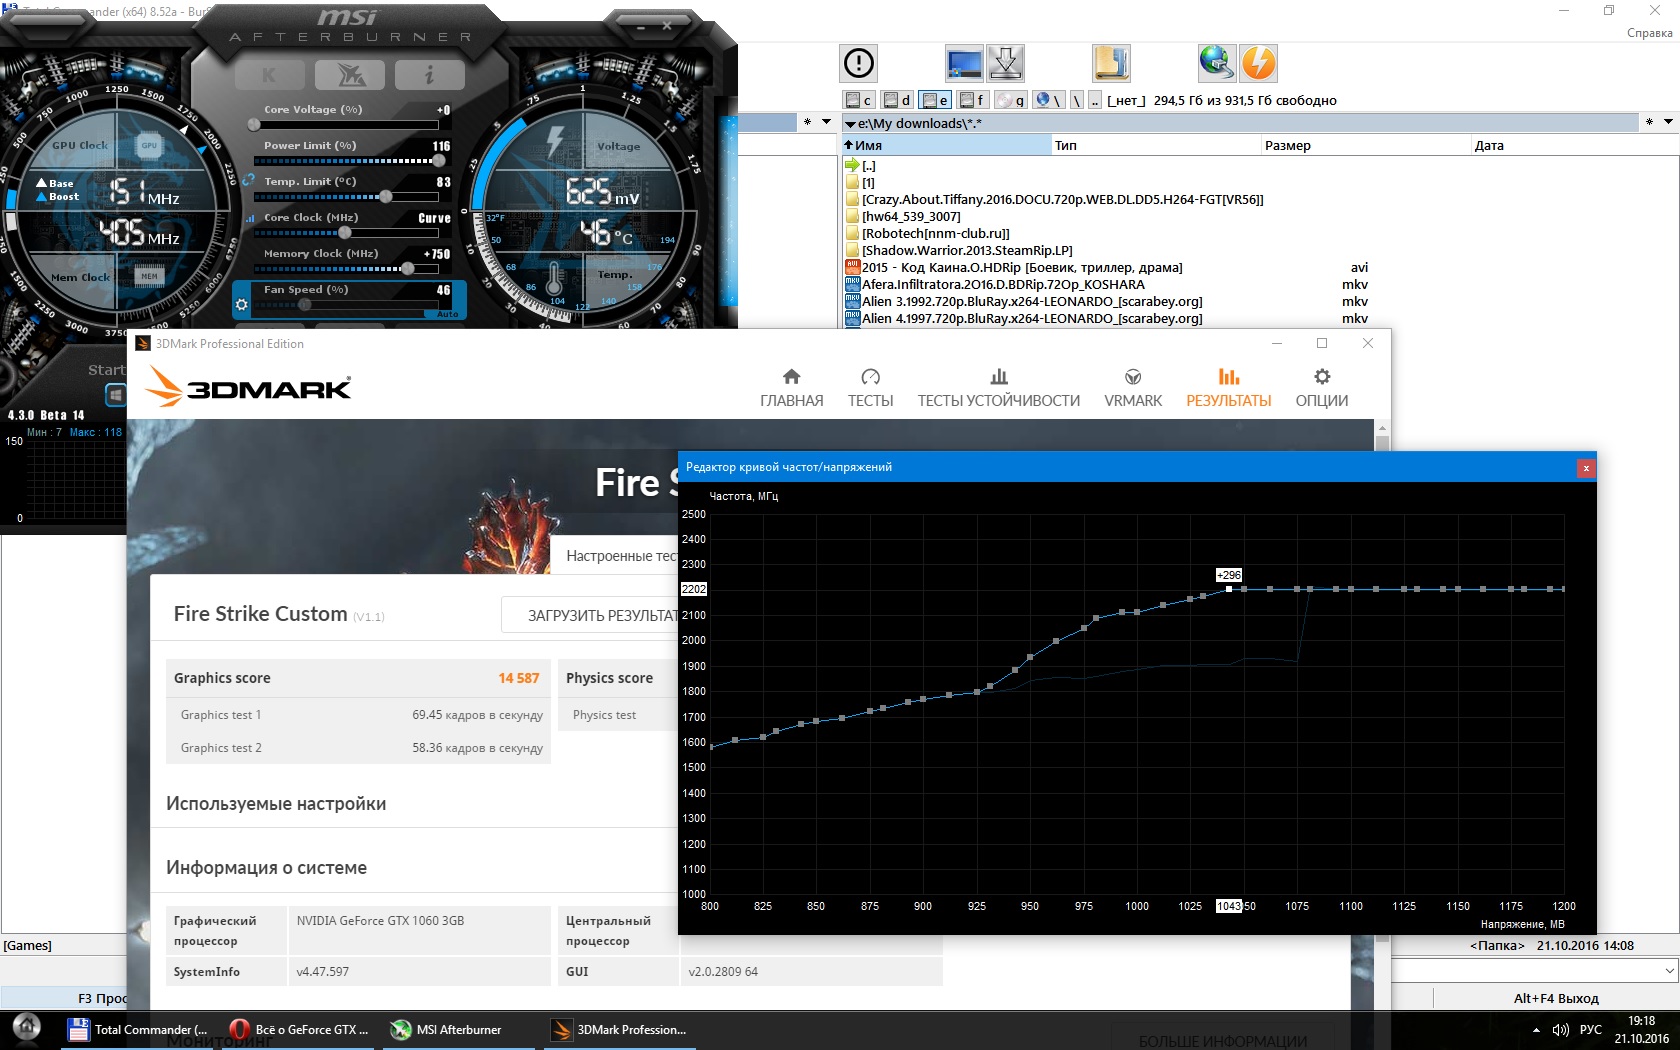Click the globe network connection toolbar icon
Viewport: 1680px width, 1050px height.
tap(1215, 63)
